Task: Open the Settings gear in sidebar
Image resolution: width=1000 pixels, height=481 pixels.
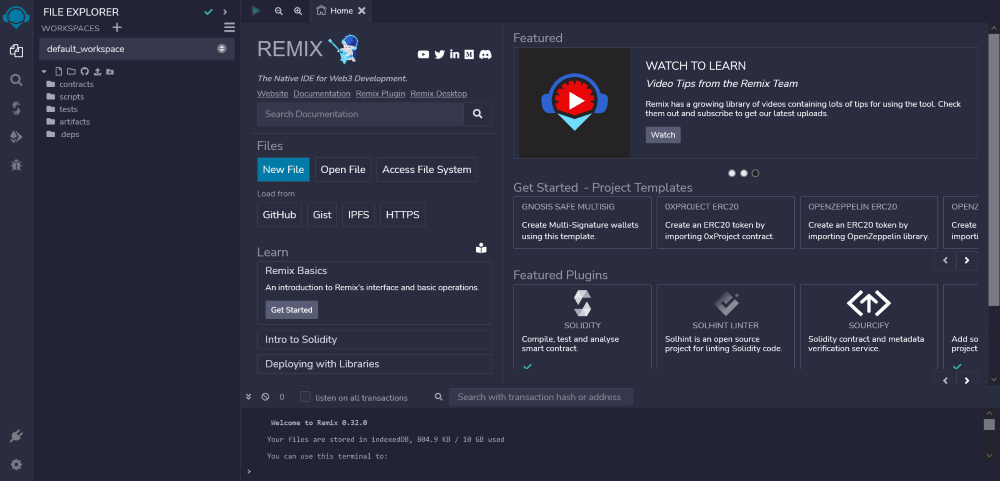Action: tap(17, 464)
